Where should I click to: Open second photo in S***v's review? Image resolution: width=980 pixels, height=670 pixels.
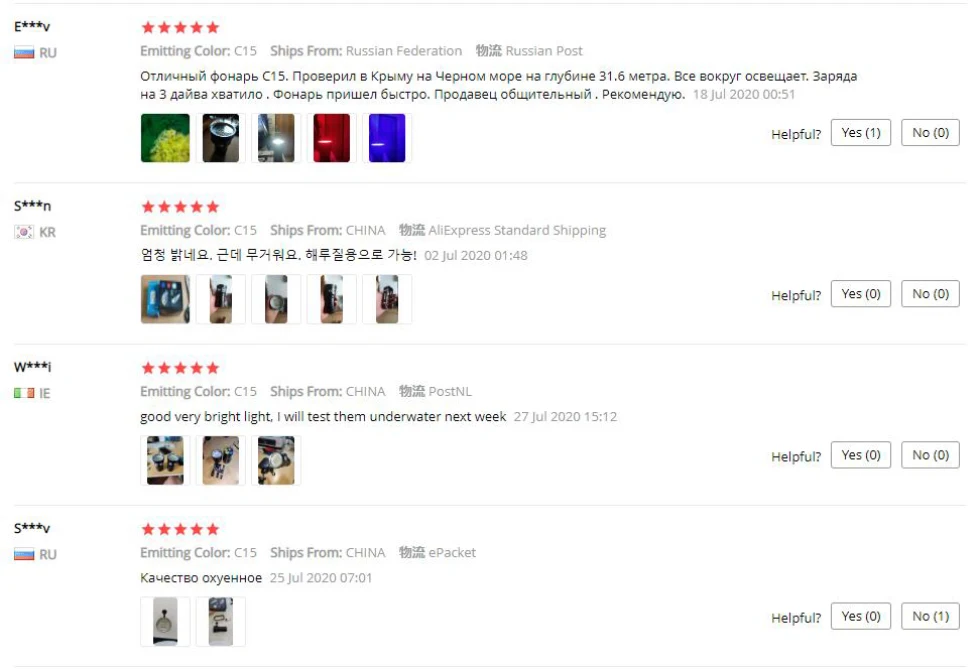click(x=221, y=622)
